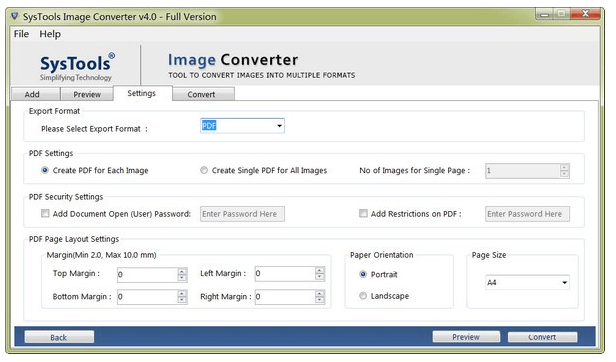Decrease Bottom Margin with down arrow
This screenshot has width=616, height=362.
pos(182,300)
